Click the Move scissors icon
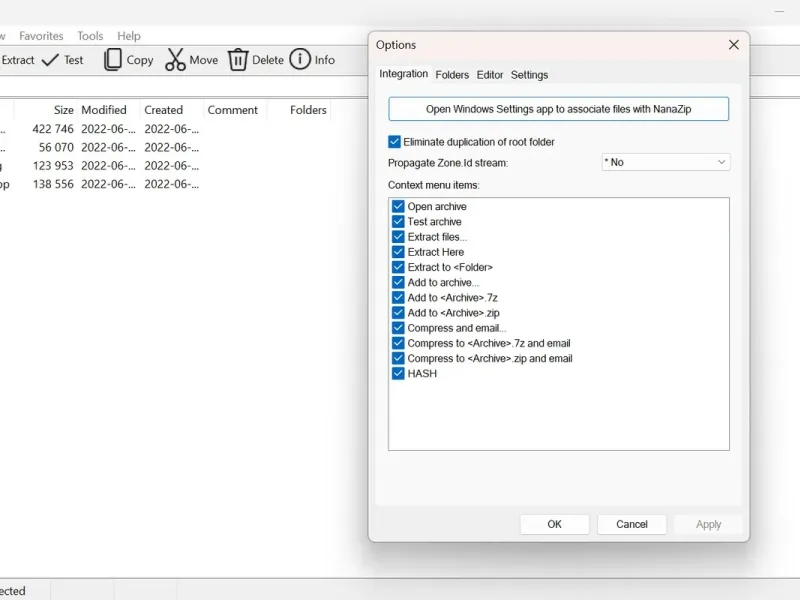Image resolution: width=800 pixels, height=600 pixels. [175, 60]
